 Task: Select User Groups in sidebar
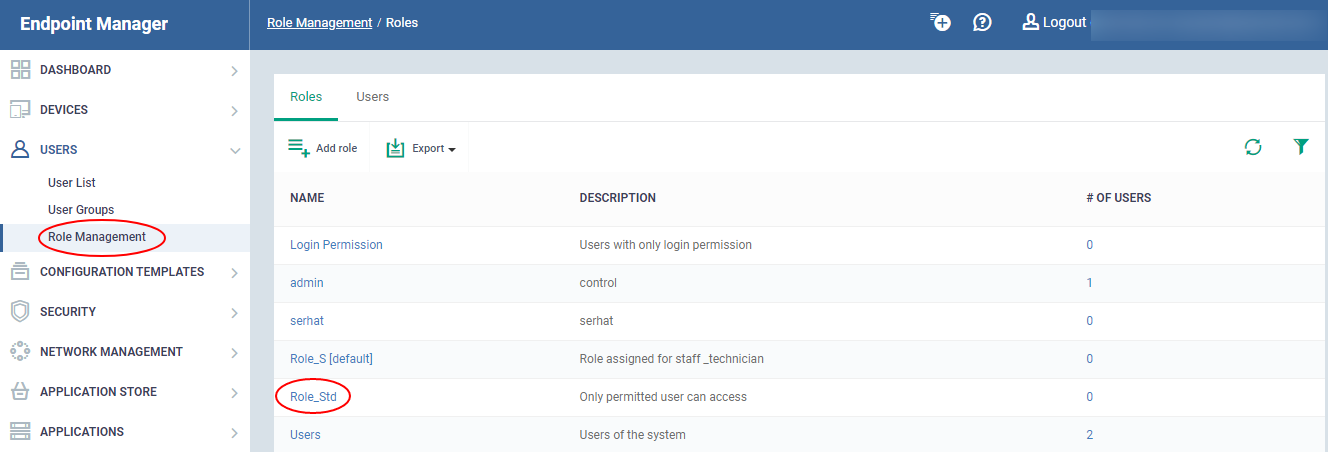pyautogui.click(x=81, y=210)
